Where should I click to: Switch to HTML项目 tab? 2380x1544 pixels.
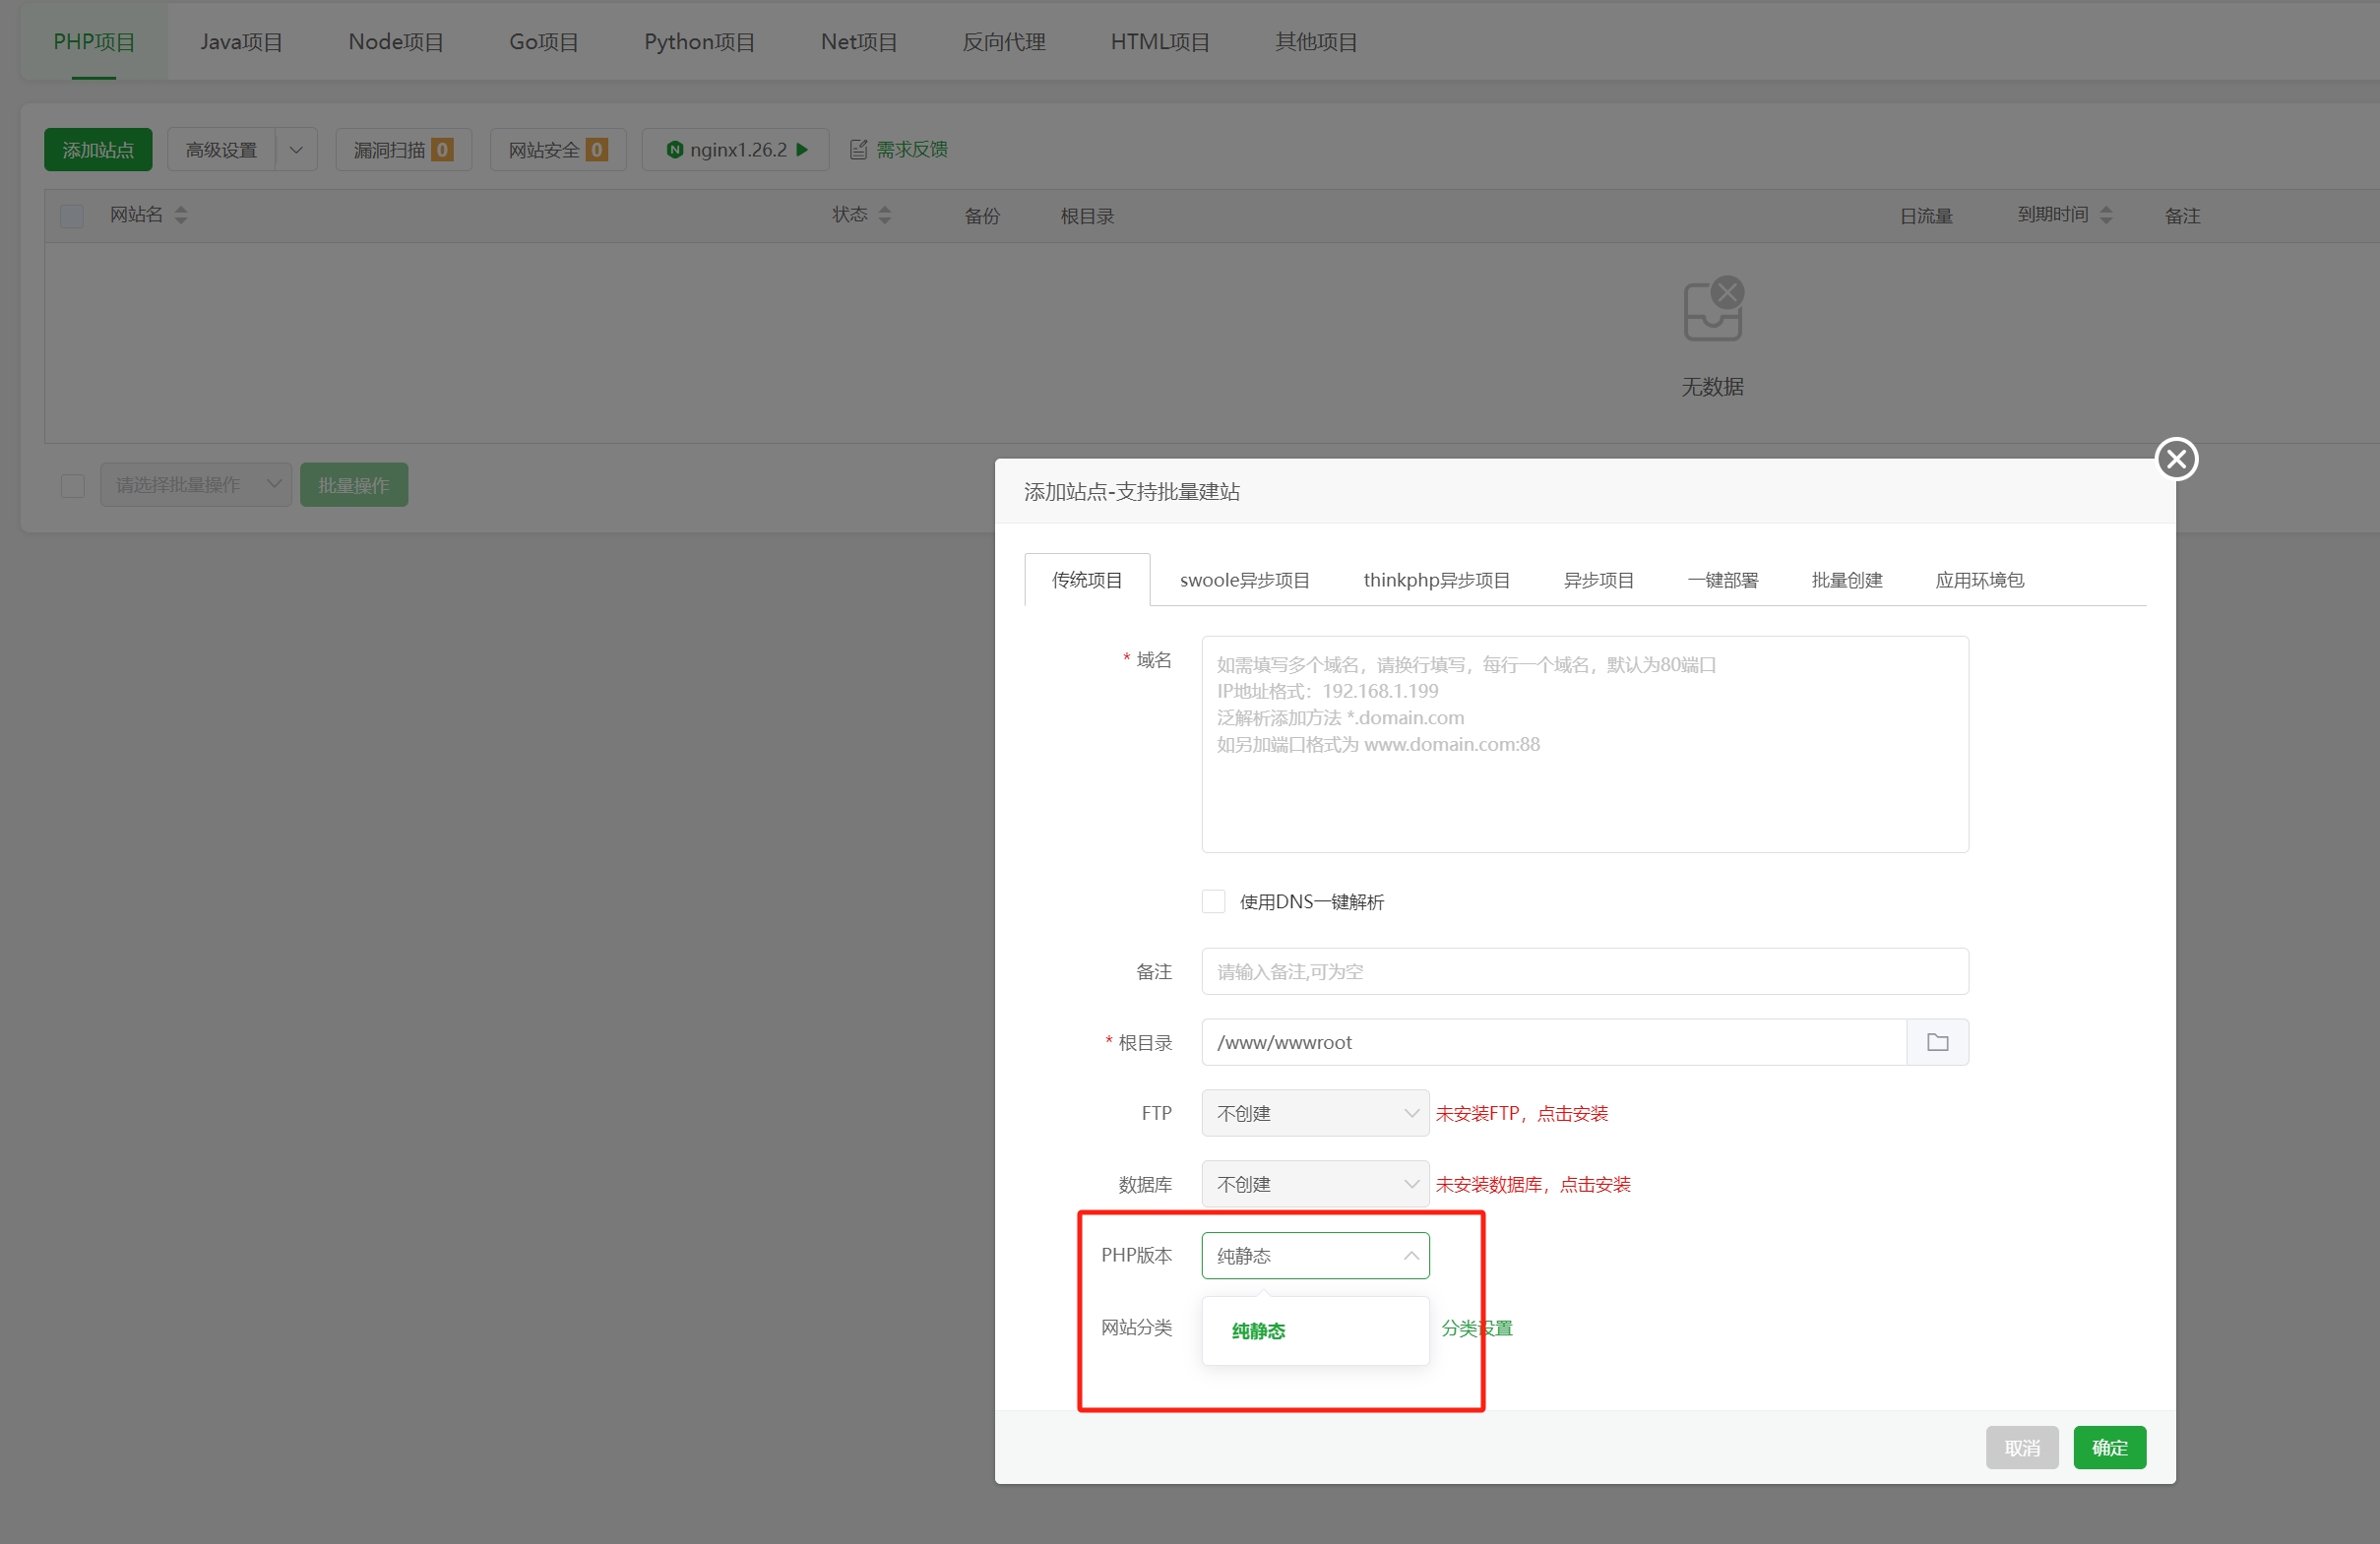[1160, 42]
